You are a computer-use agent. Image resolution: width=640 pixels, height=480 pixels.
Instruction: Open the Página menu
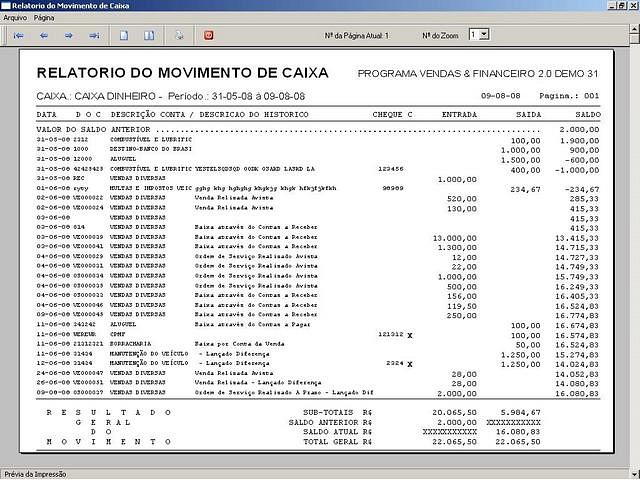[x=44, y=18]
